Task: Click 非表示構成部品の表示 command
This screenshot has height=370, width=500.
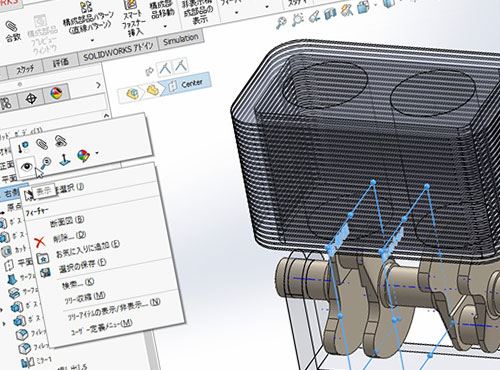Action: (x=199, y=11)
